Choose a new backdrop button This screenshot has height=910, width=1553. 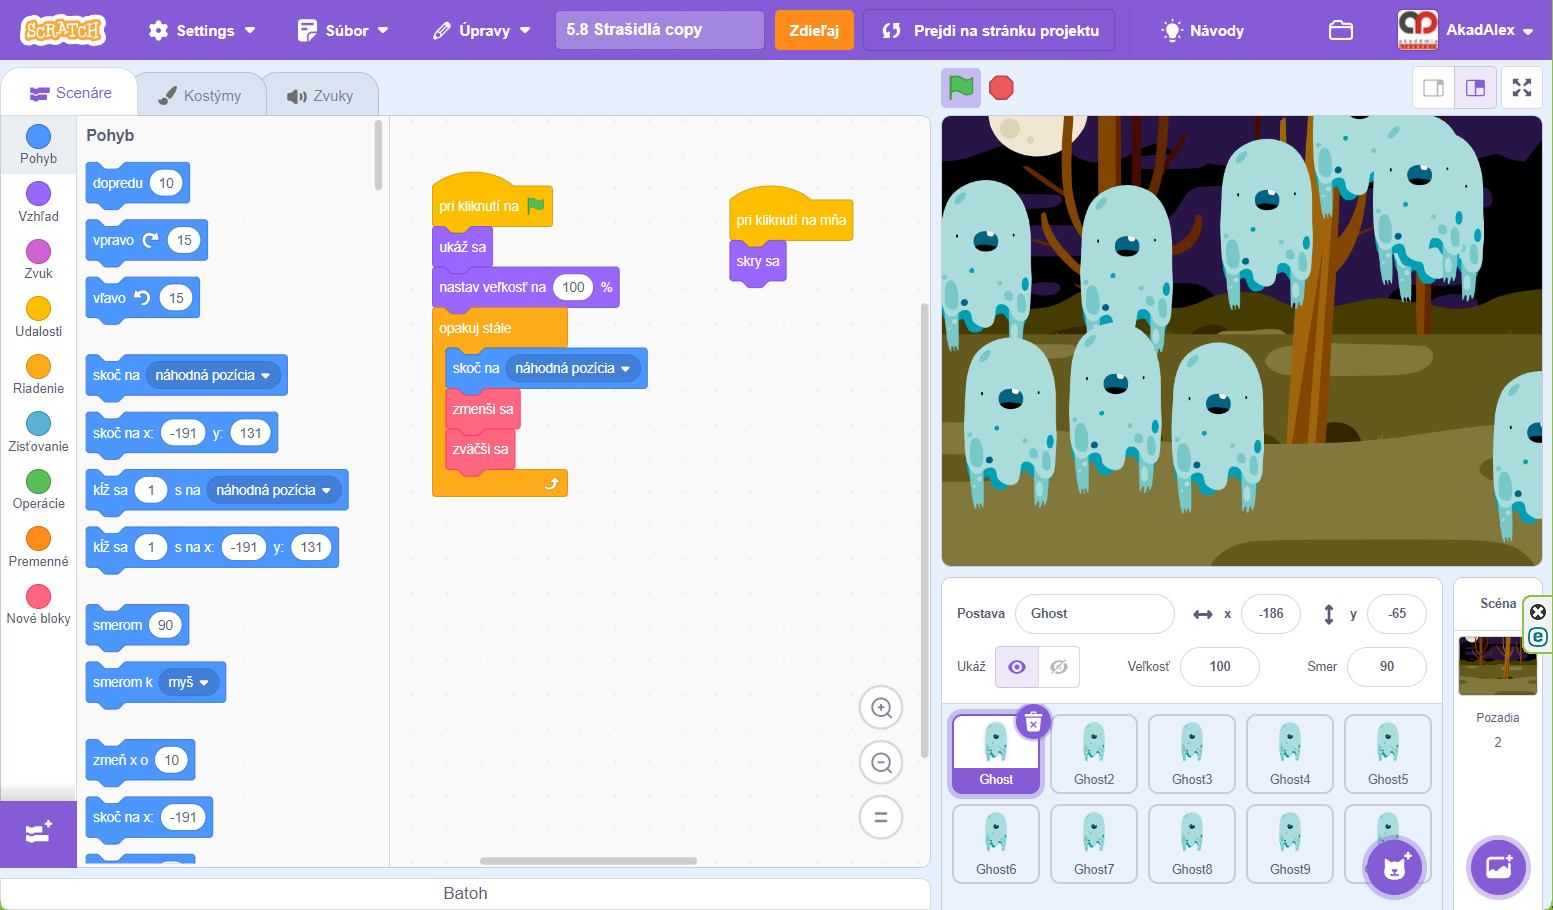pyautogui.click(x=1498, y=867)
